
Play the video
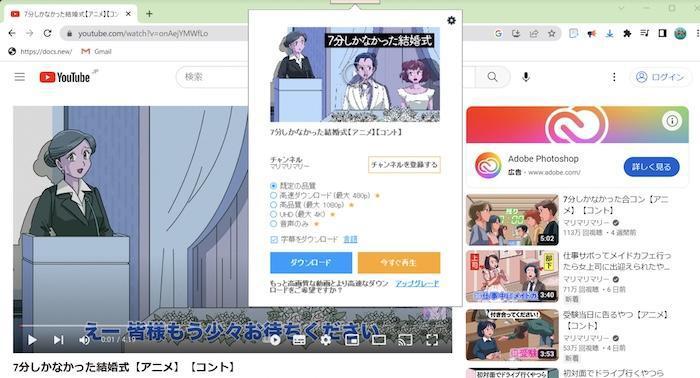(32, 340)
